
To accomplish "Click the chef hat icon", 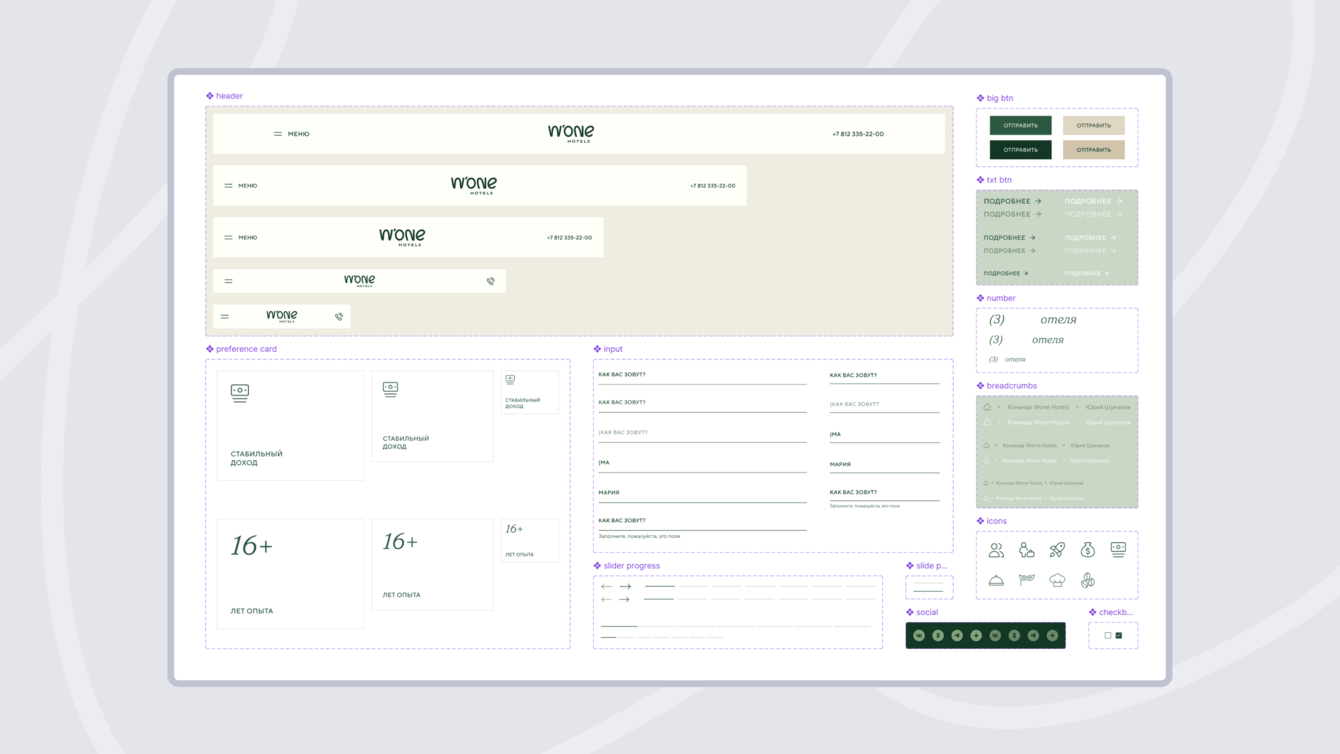I will click(x=1057, y=580).
